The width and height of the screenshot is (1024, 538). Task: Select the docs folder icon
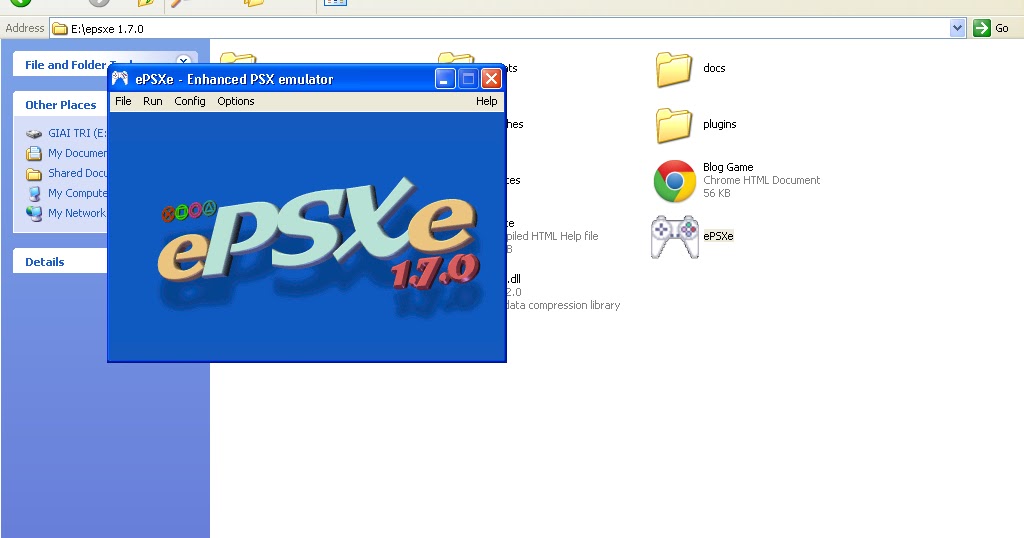pyautogui.click(x=674, y=69)
